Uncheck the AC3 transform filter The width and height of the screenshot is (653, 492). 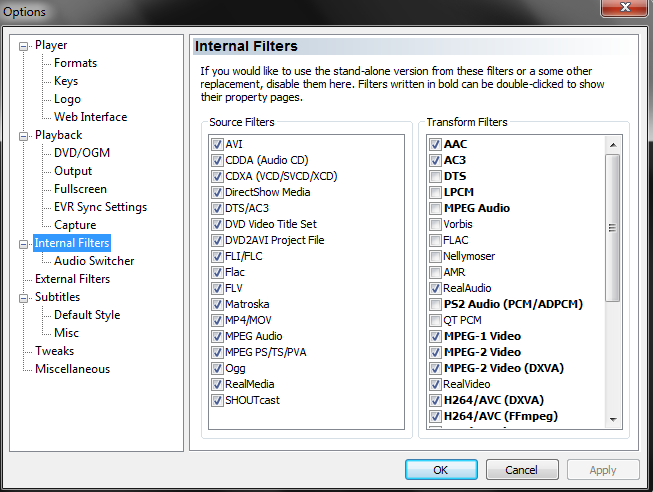click(x=435, y=160)
